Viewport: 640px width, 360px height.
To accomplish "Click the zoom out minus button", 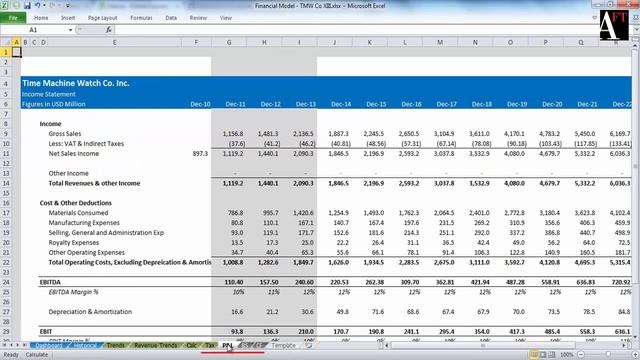I will tap(581, 355).
